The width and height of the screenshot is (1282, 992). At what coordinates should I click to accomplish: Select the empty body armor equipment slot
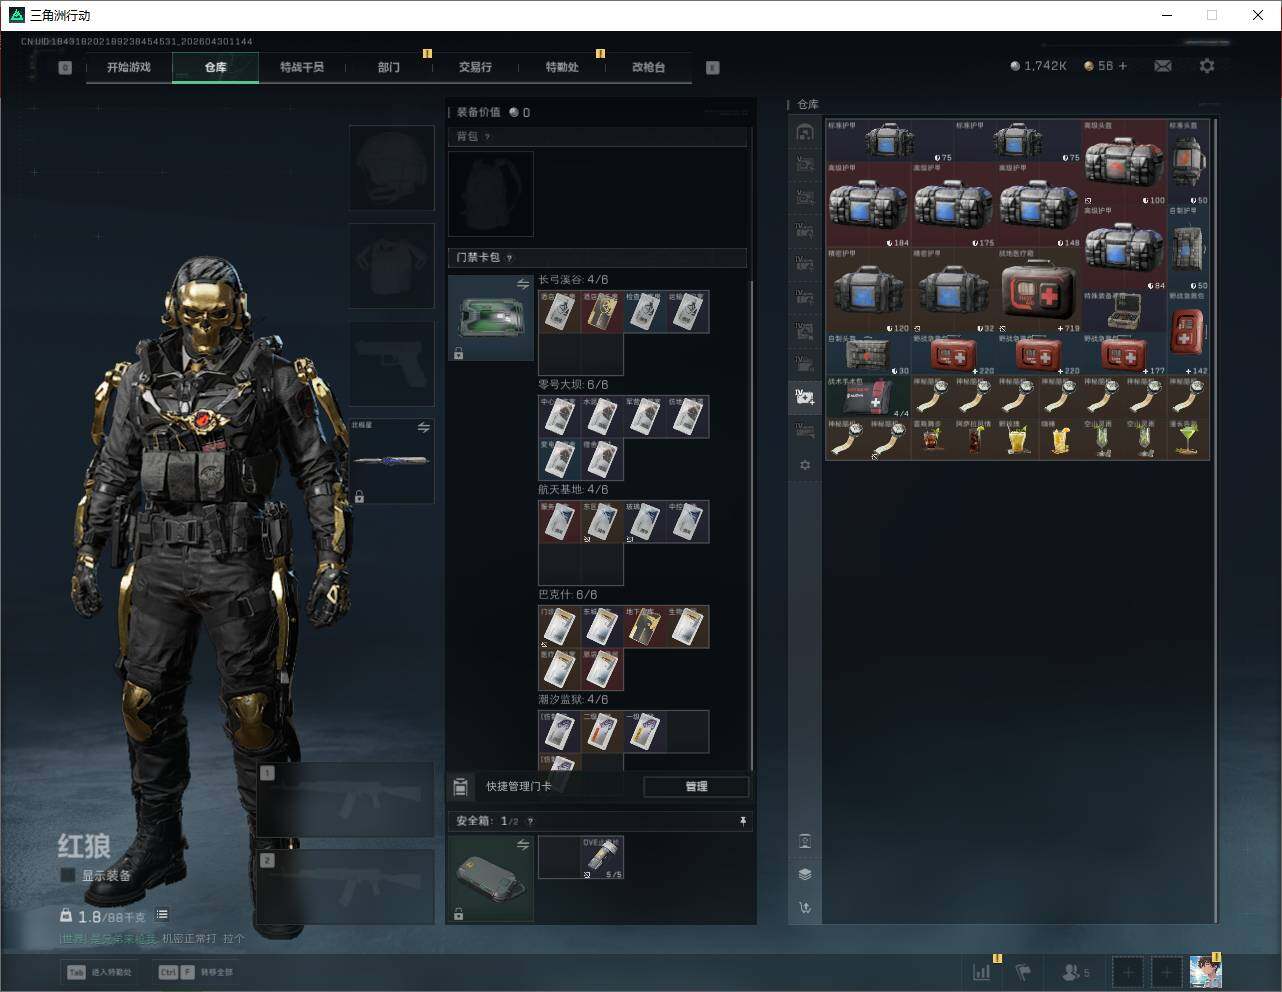392,266
